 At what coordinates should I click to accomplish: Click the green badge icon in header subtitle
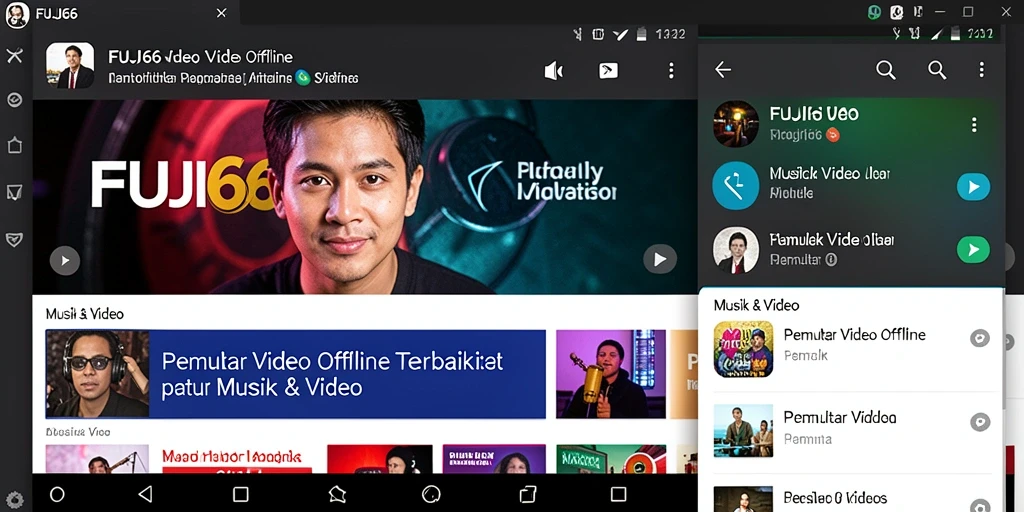pyautogui.click(x=302, y=78)
